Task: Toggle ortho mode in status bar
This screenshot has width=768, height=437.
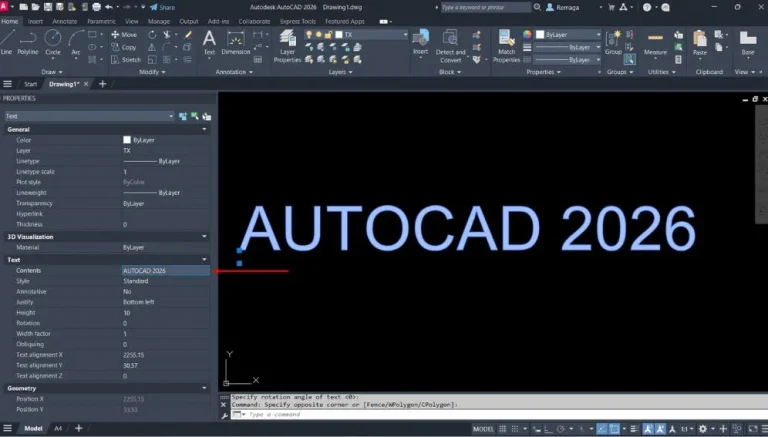Action: (x=547, y=429)
